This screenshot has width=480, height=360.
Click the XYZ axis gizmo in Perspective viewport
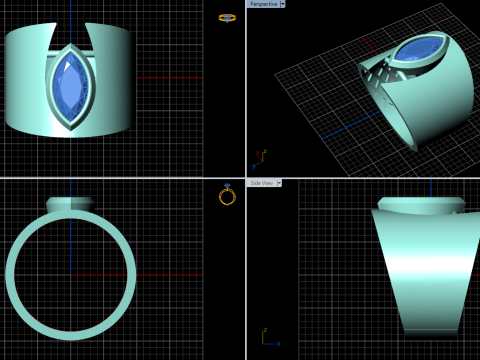tap(259, 159)
